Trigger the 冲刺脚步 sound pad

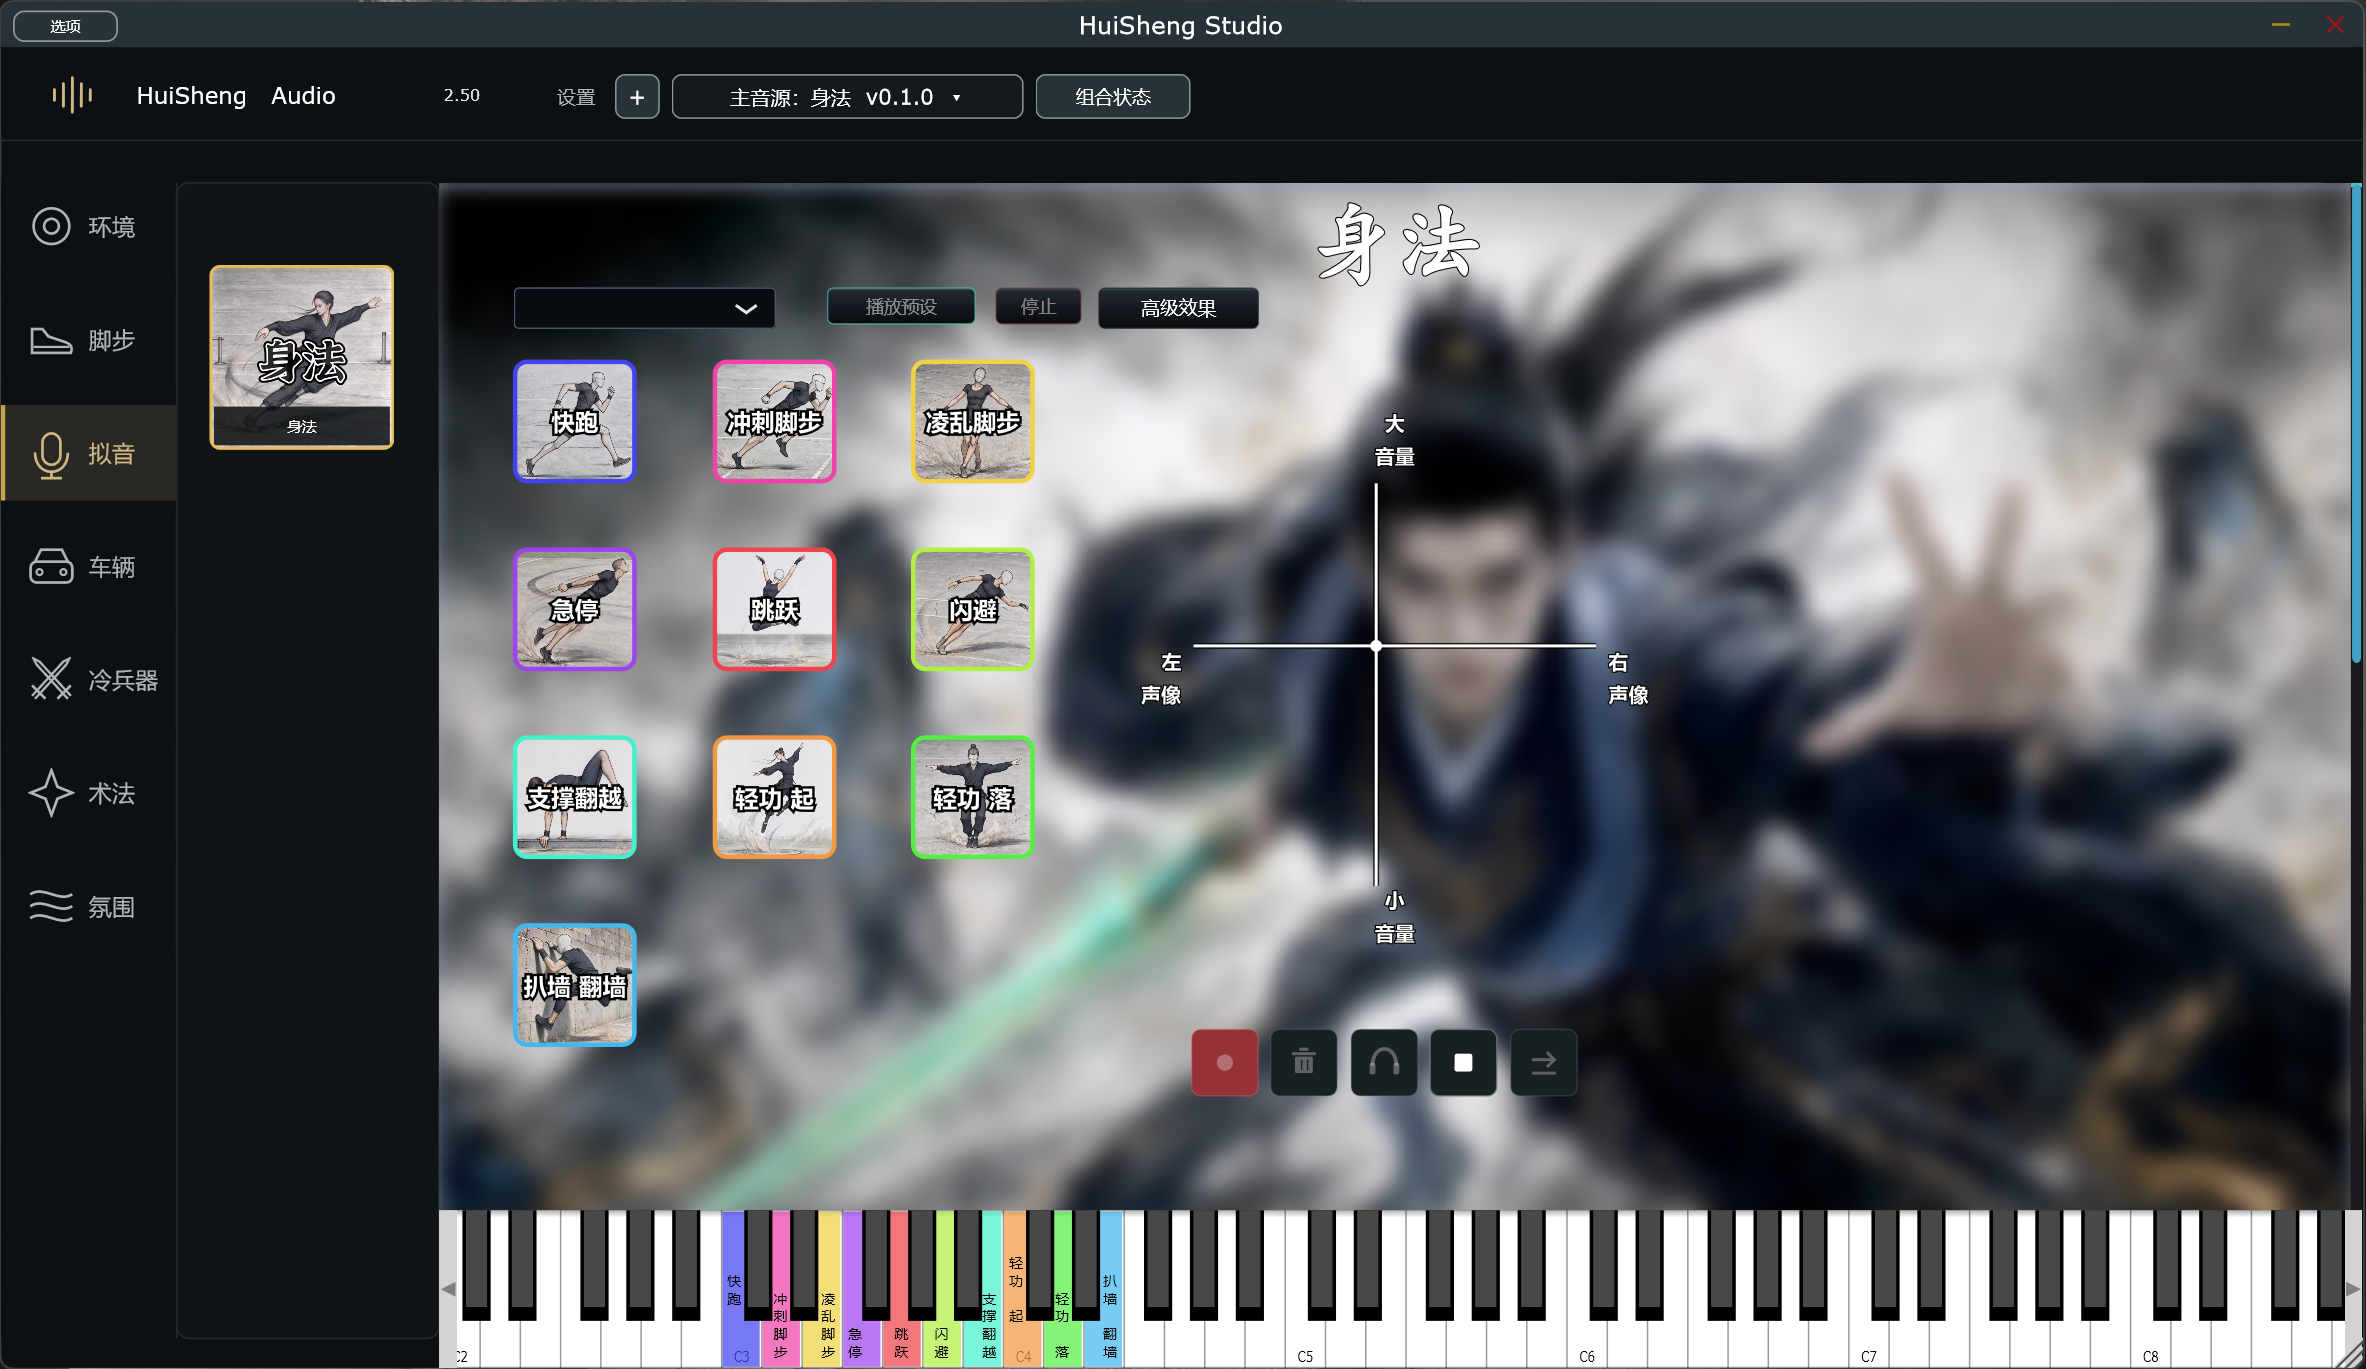(774, 421)
